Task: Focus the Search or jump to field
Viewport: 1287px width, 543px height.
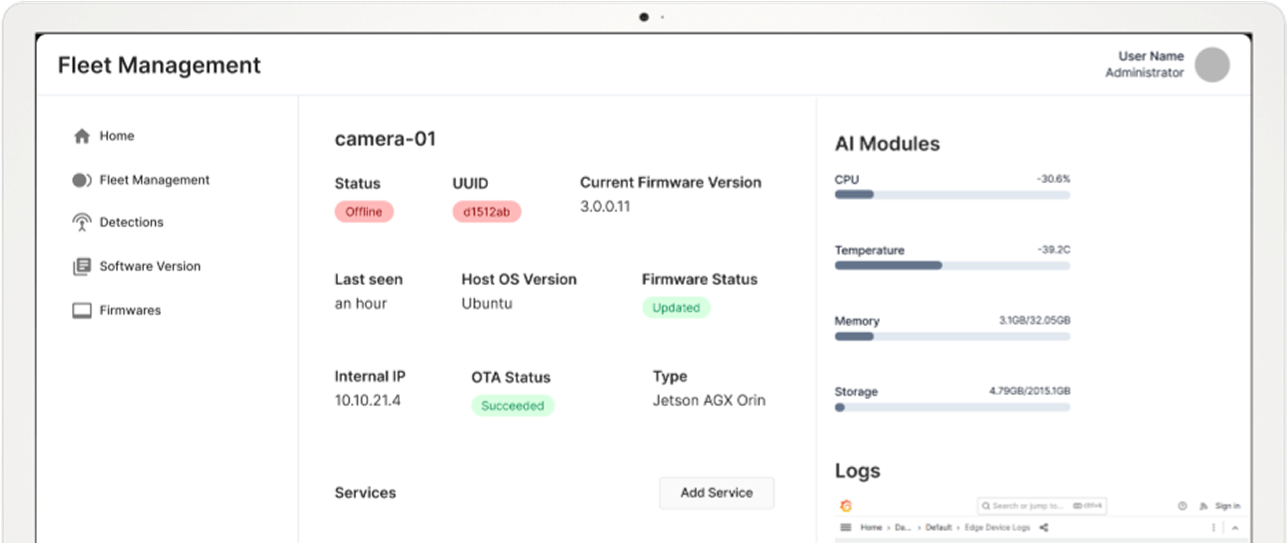Action: point(1042,506)
